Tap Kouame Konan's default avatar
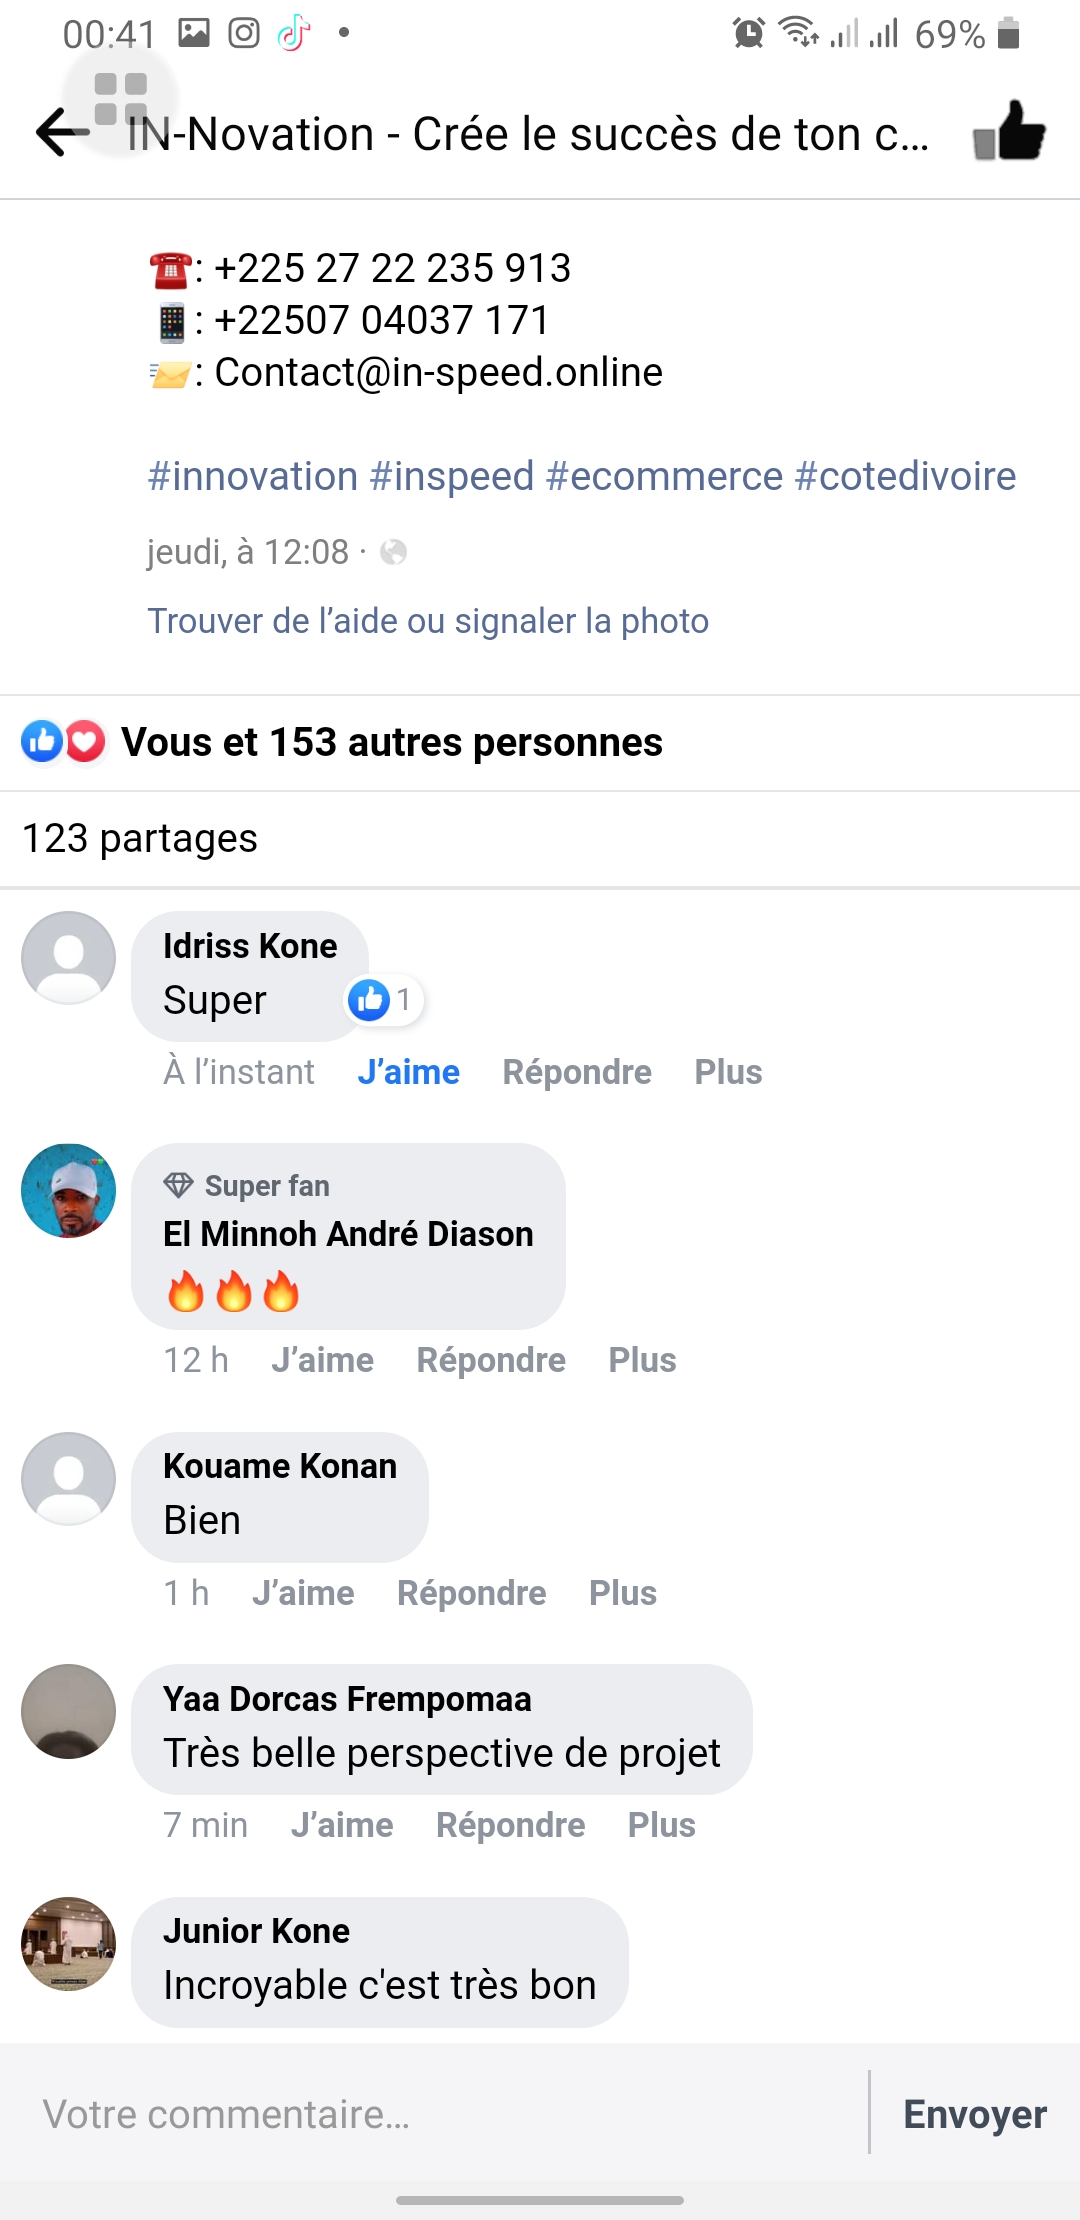 pyautogui.click(x=69, y=1478)
